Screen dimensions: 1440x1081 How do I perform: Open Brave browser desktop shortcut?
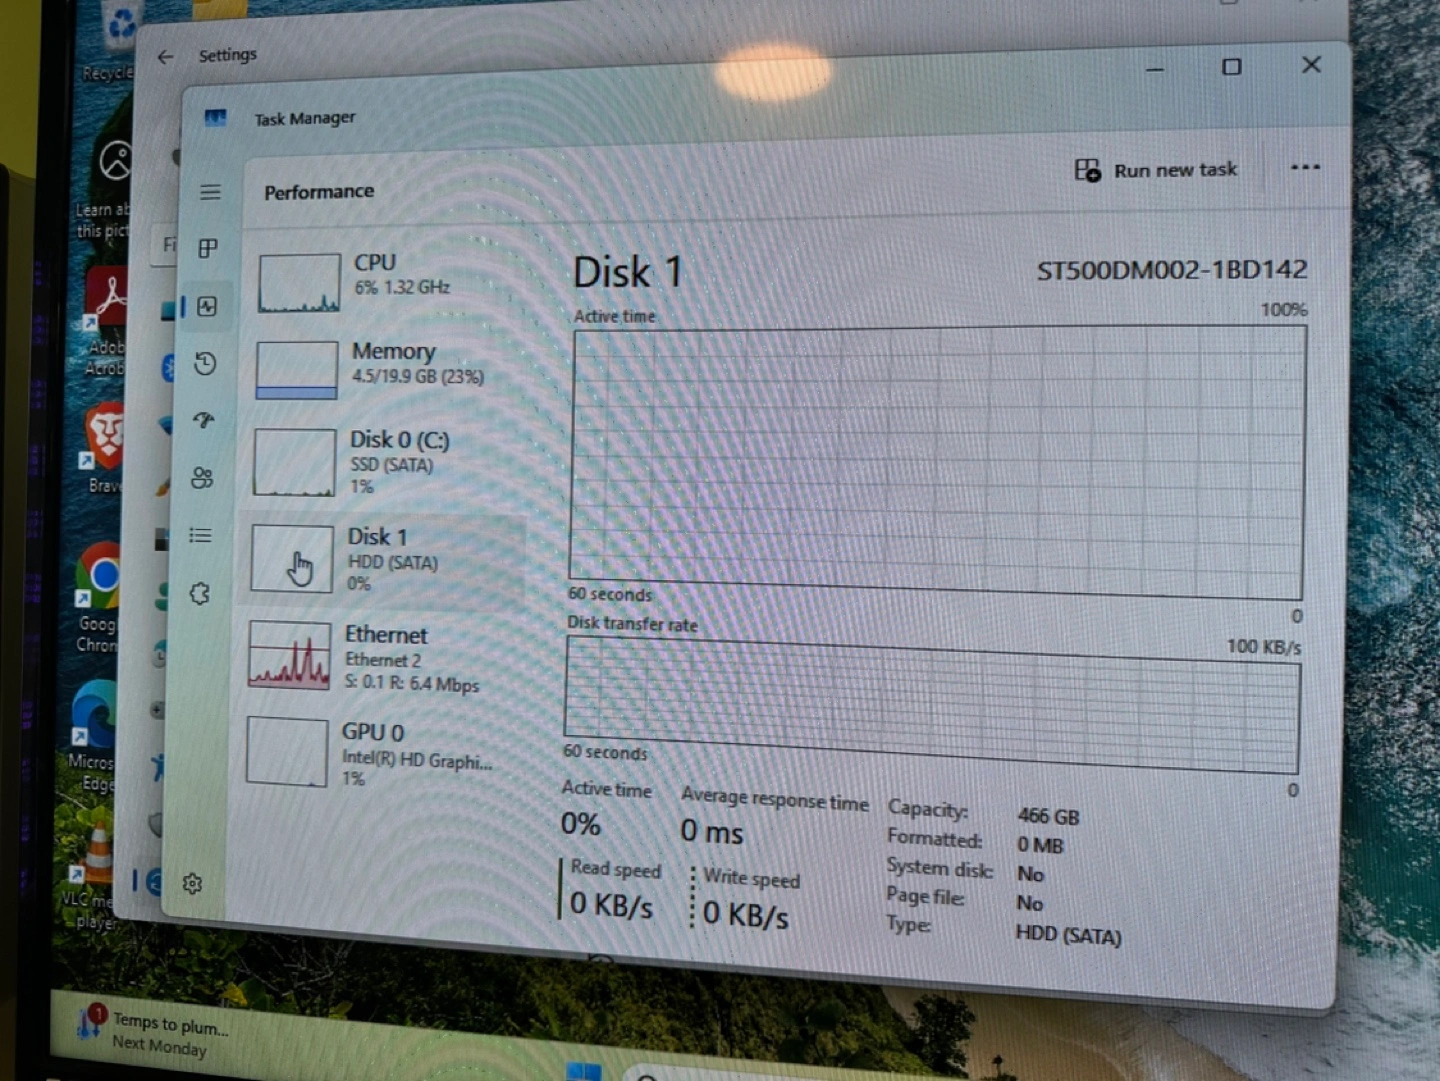104,447
